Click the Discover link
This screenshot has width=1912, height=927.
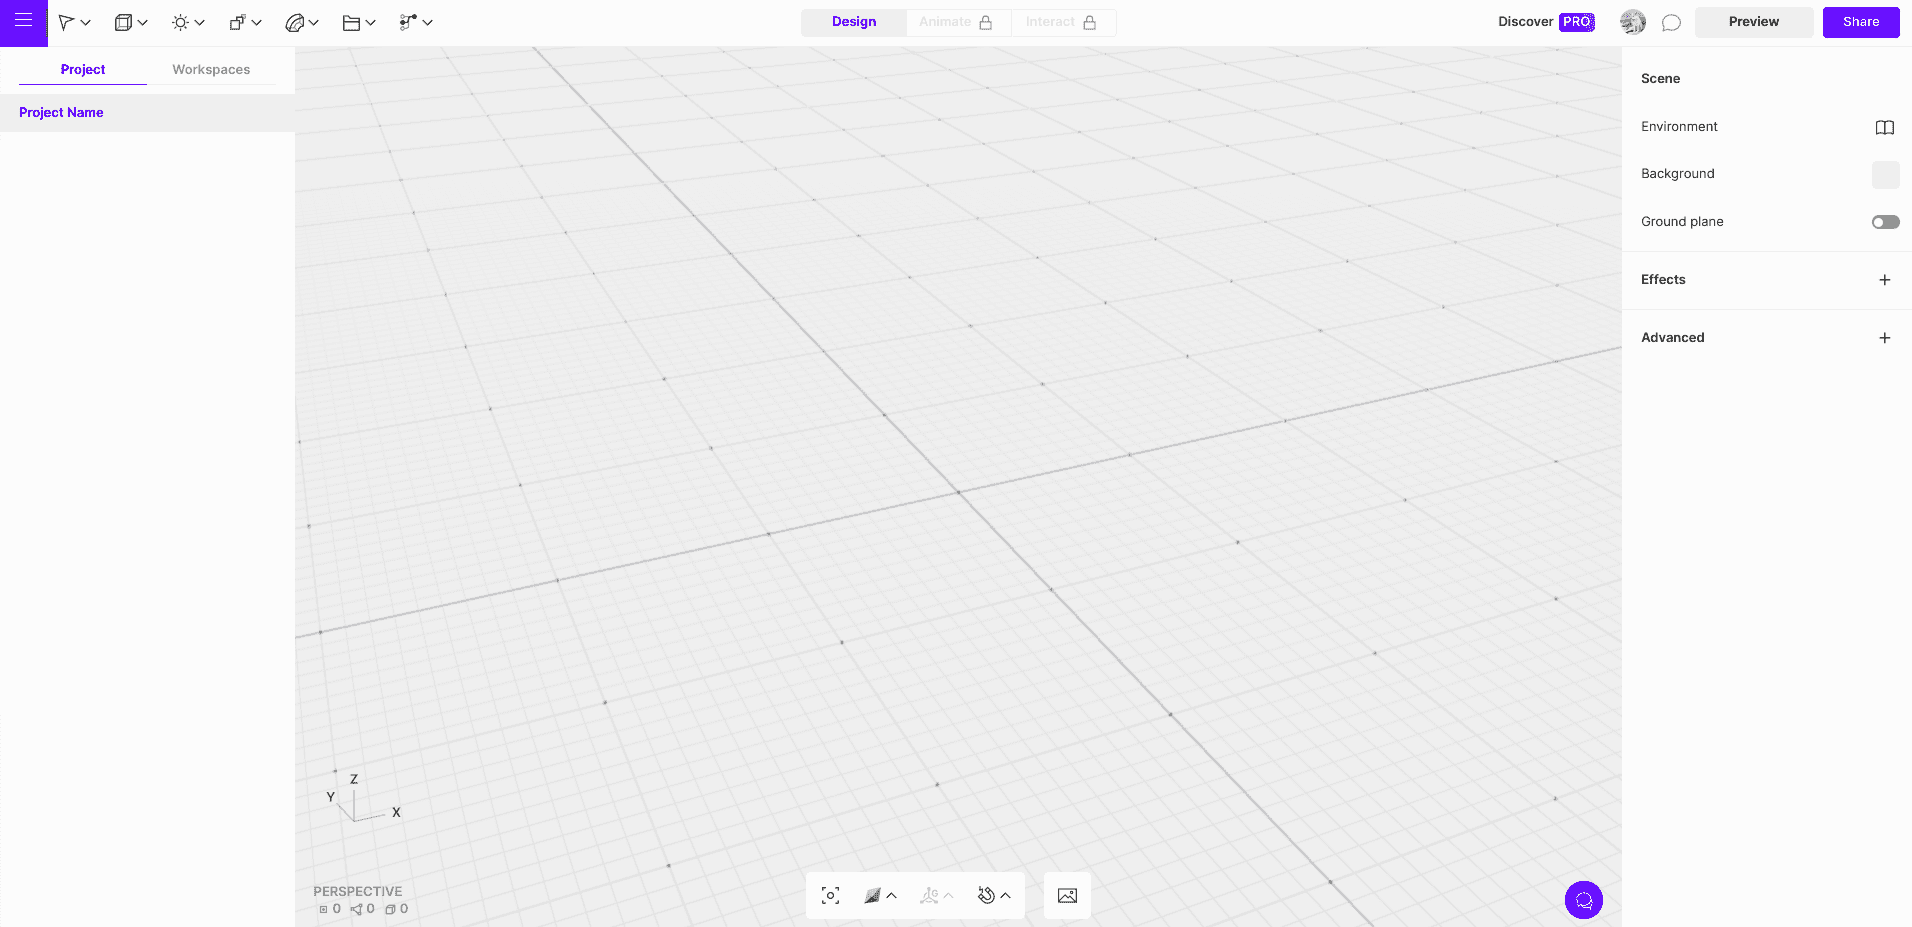1525,22
